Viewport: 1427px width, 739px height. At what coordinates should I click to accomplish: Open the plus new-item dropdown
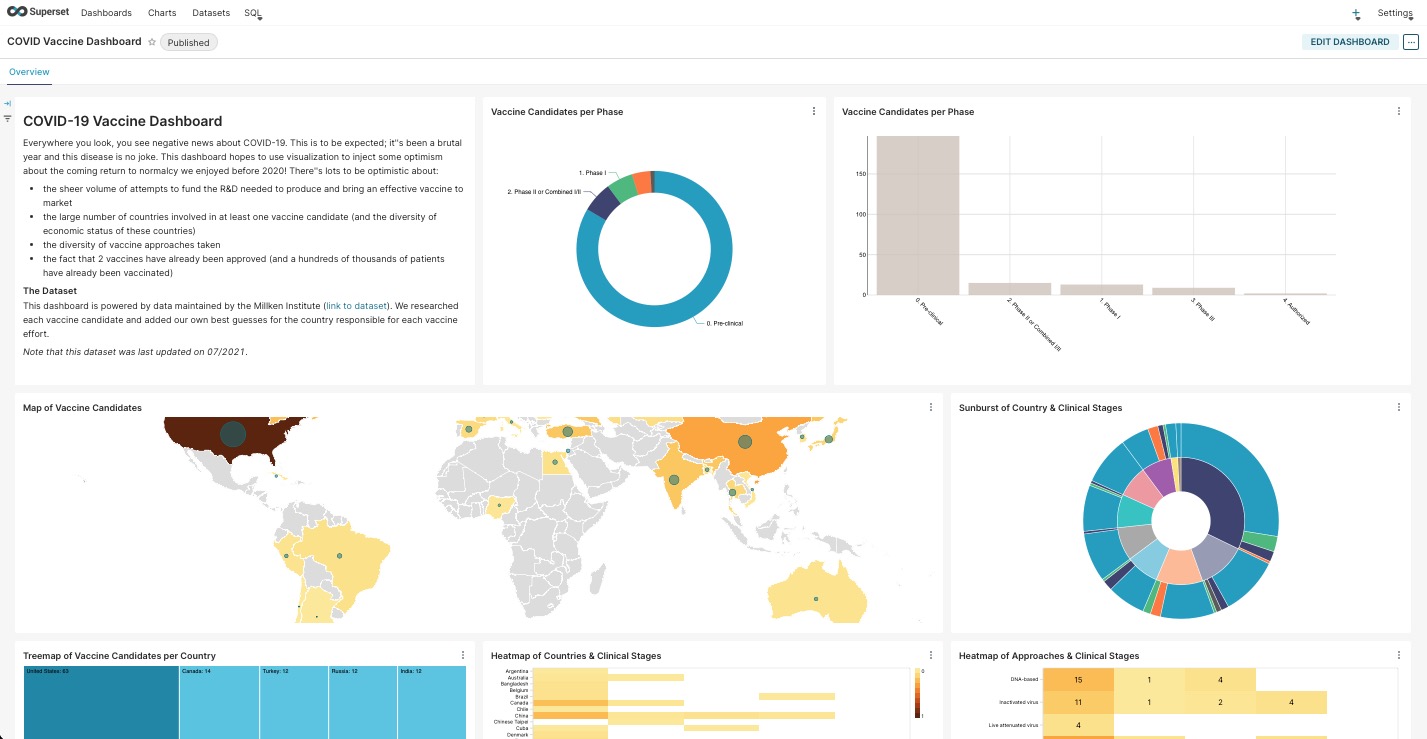(1356, 14)
